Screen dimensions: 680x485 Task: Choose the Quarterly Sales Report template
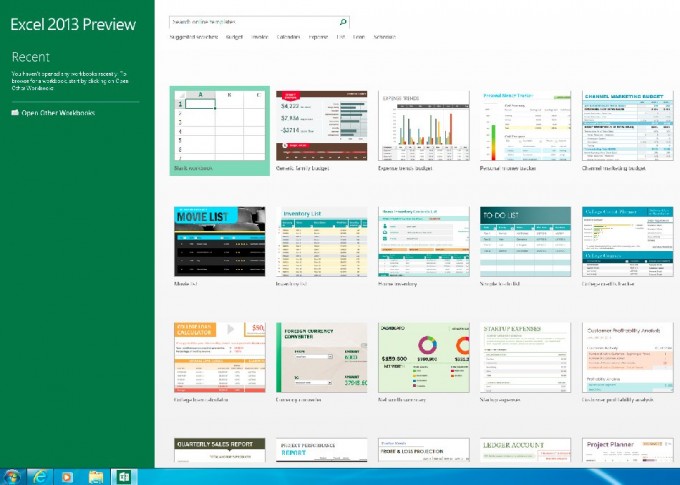tap(219, 450)
